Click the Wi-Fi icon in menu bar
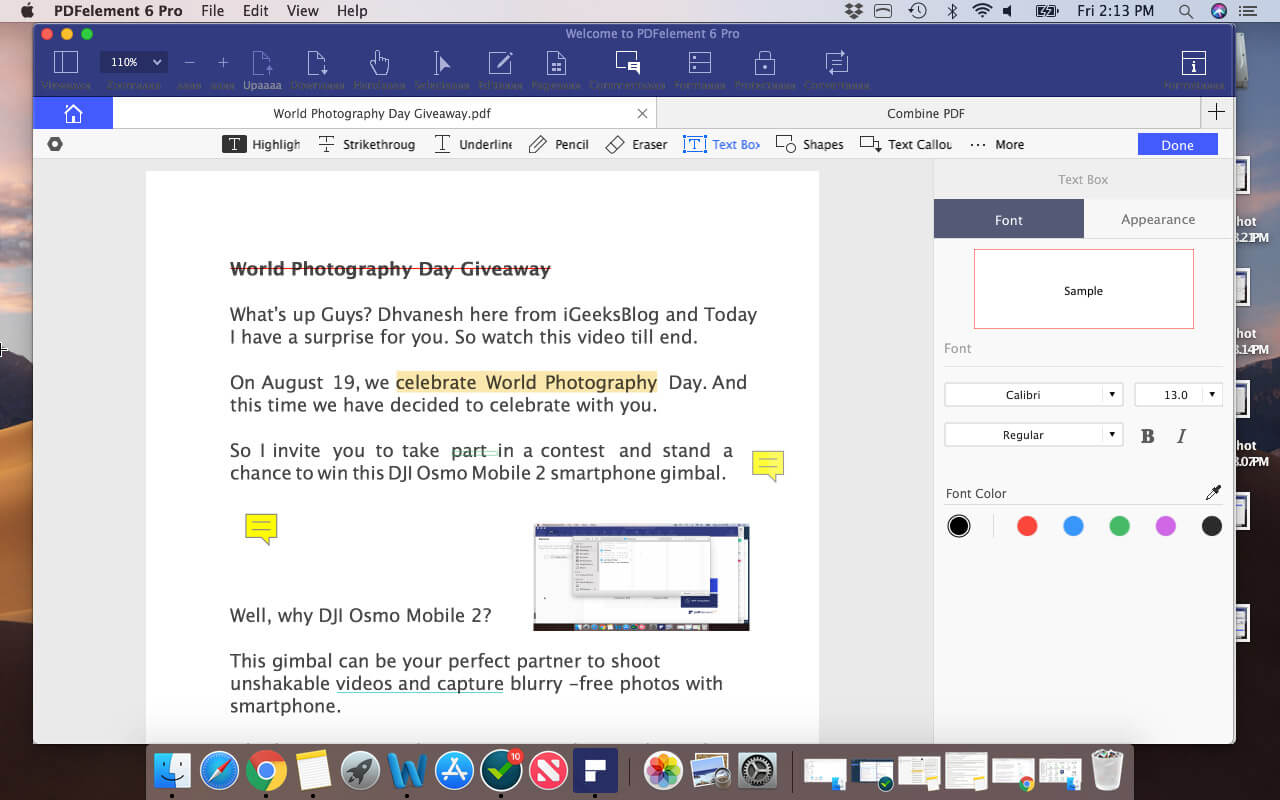The height and width of the screenshot is (800, 1280). pyautogui.click(x=981, y=10)
